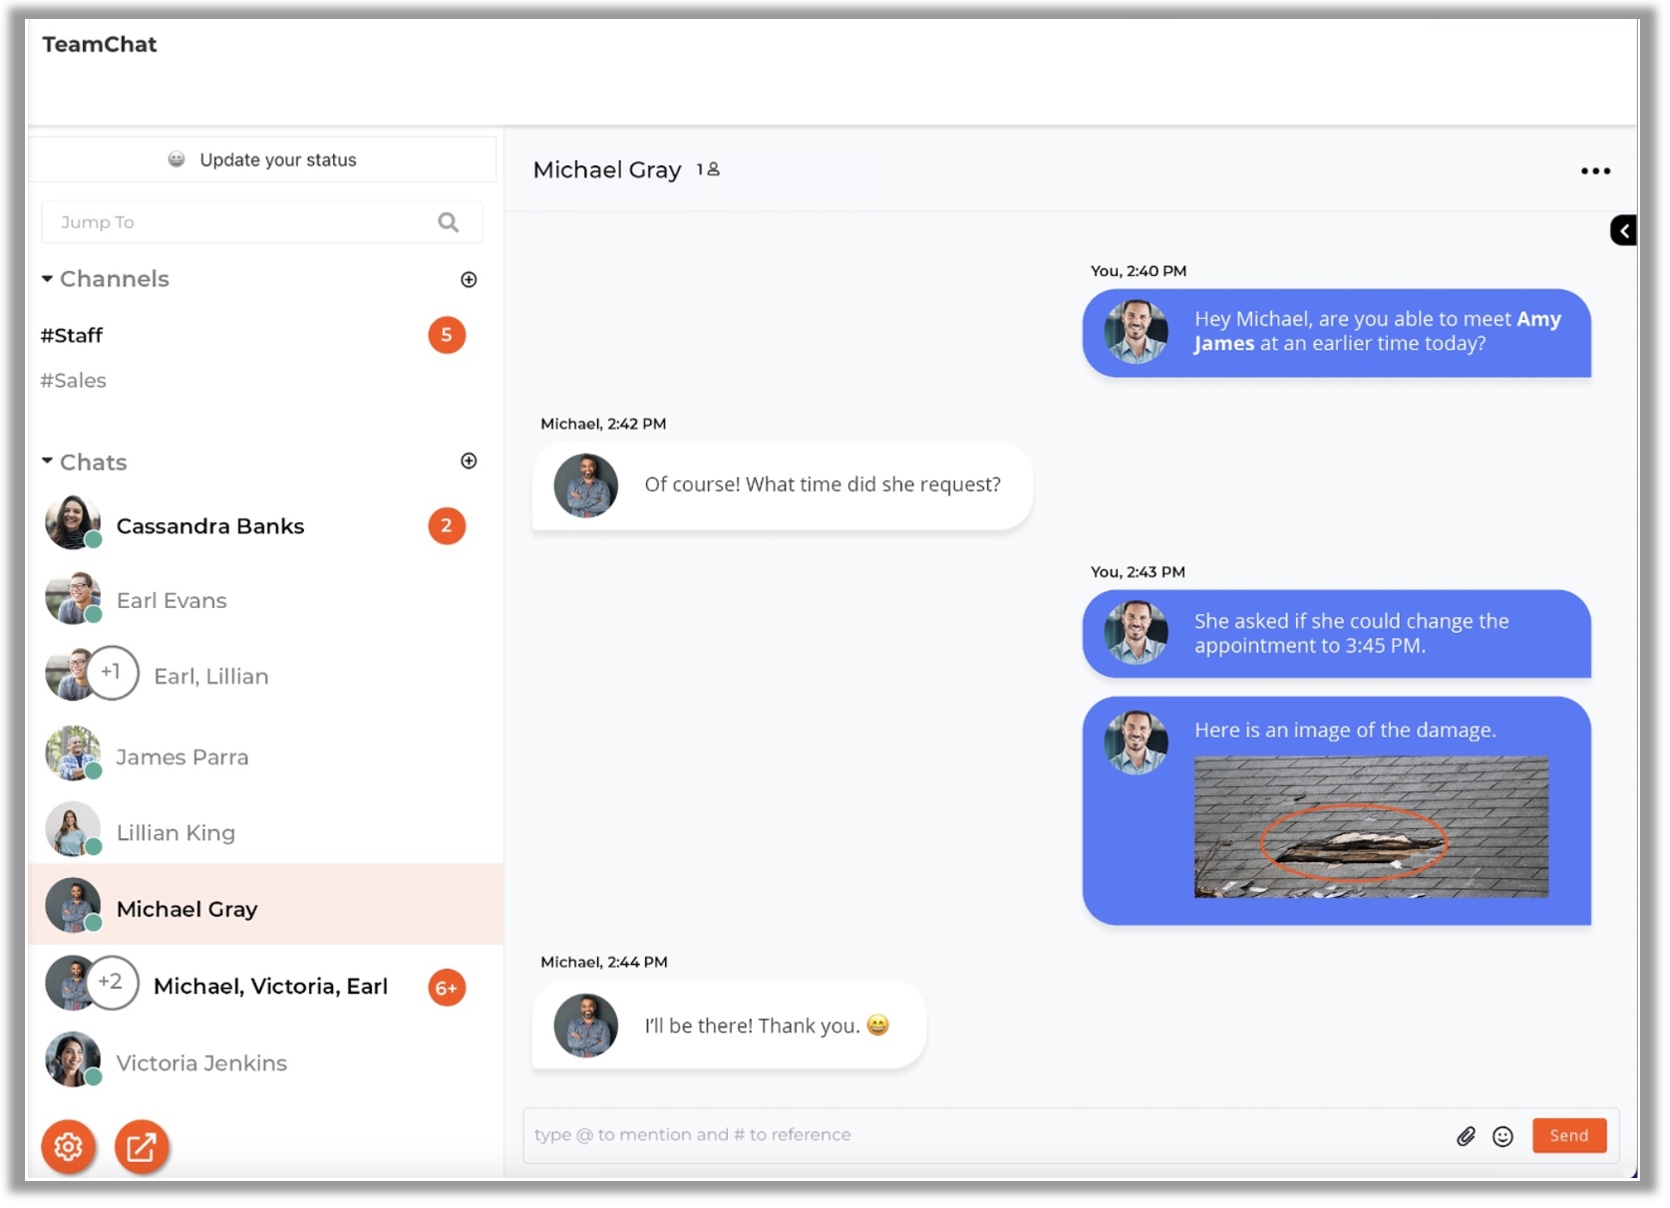The width and height of the screenshot is (1670, 1208).
Task: Click the +2 badge on group chat
Action: [x=111, y=982]
